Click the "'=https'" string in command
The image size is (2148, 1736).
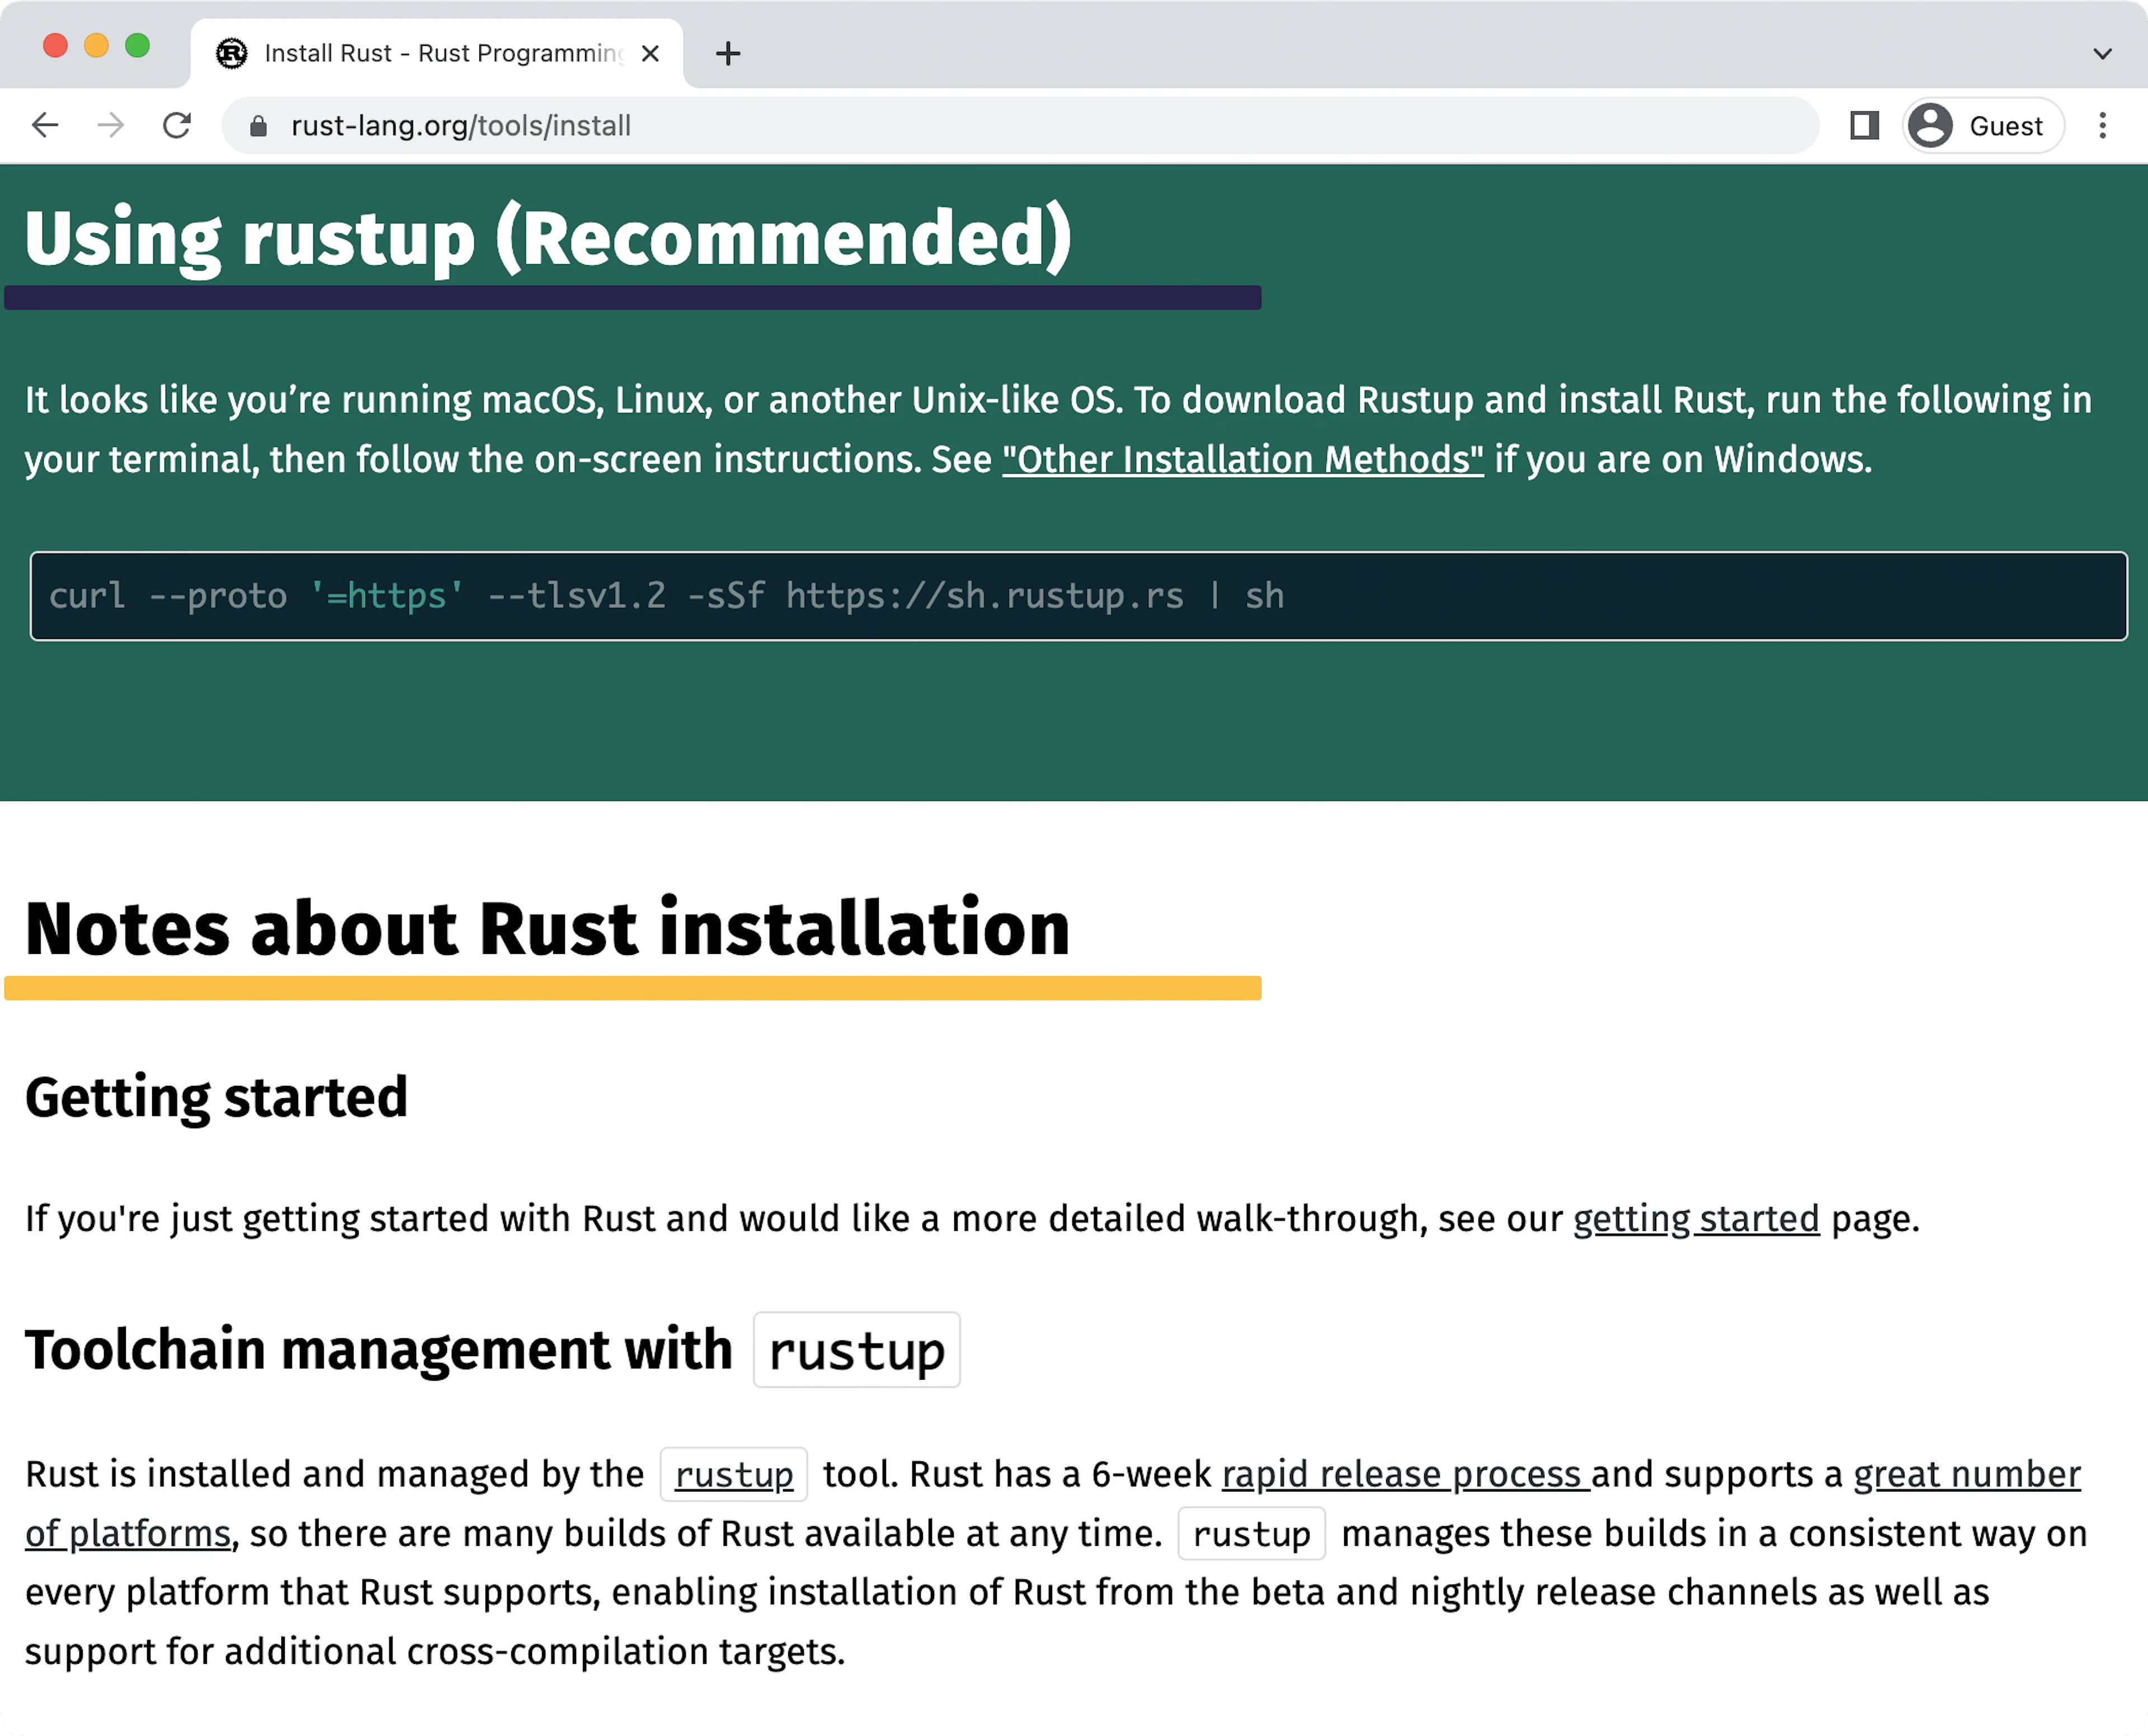coord(386,596)
